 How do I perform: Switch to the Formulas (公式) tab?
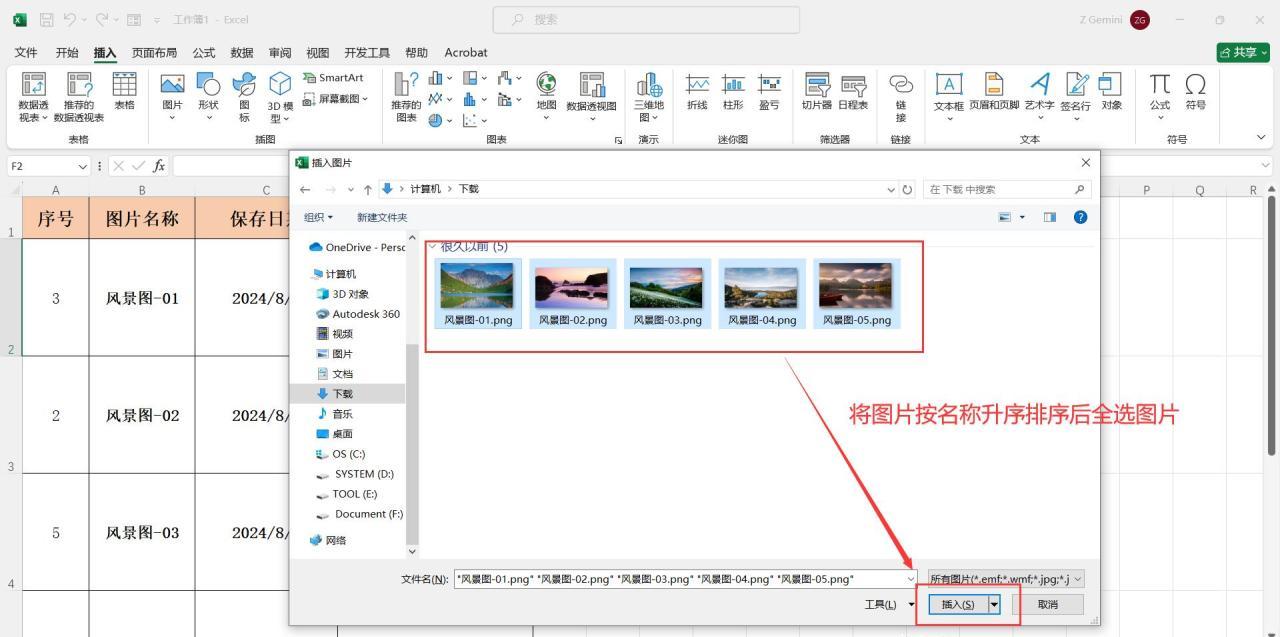pyautogui.click(x=204, y=53)
